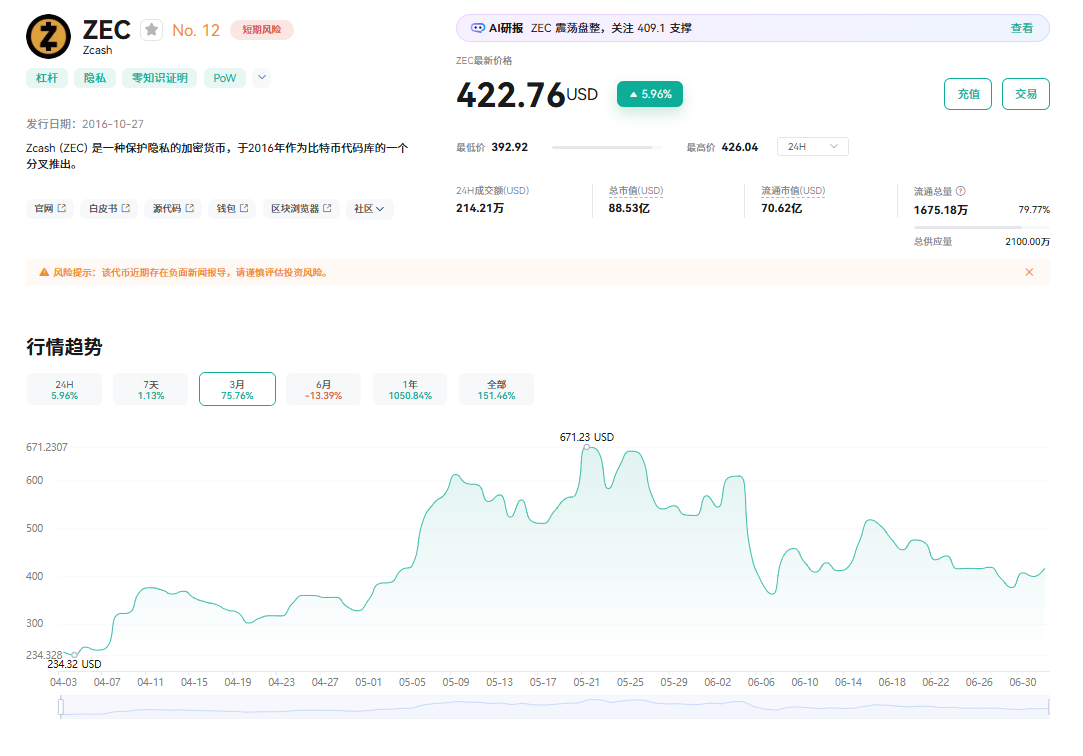The image size is (1083, 756).
Task: Open the 钱包 wallet link
Action: [232, 209]
